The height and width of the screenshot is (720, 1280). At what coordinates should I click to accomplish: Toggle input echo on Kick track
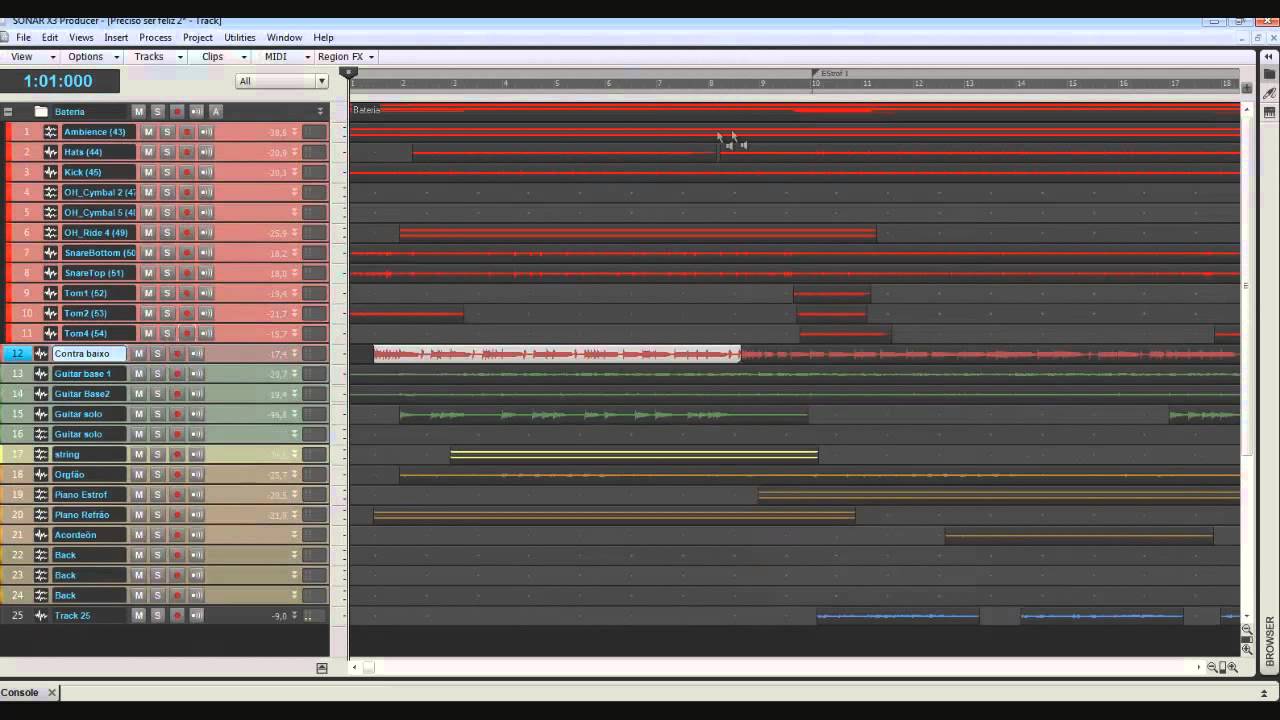[206, 172]
